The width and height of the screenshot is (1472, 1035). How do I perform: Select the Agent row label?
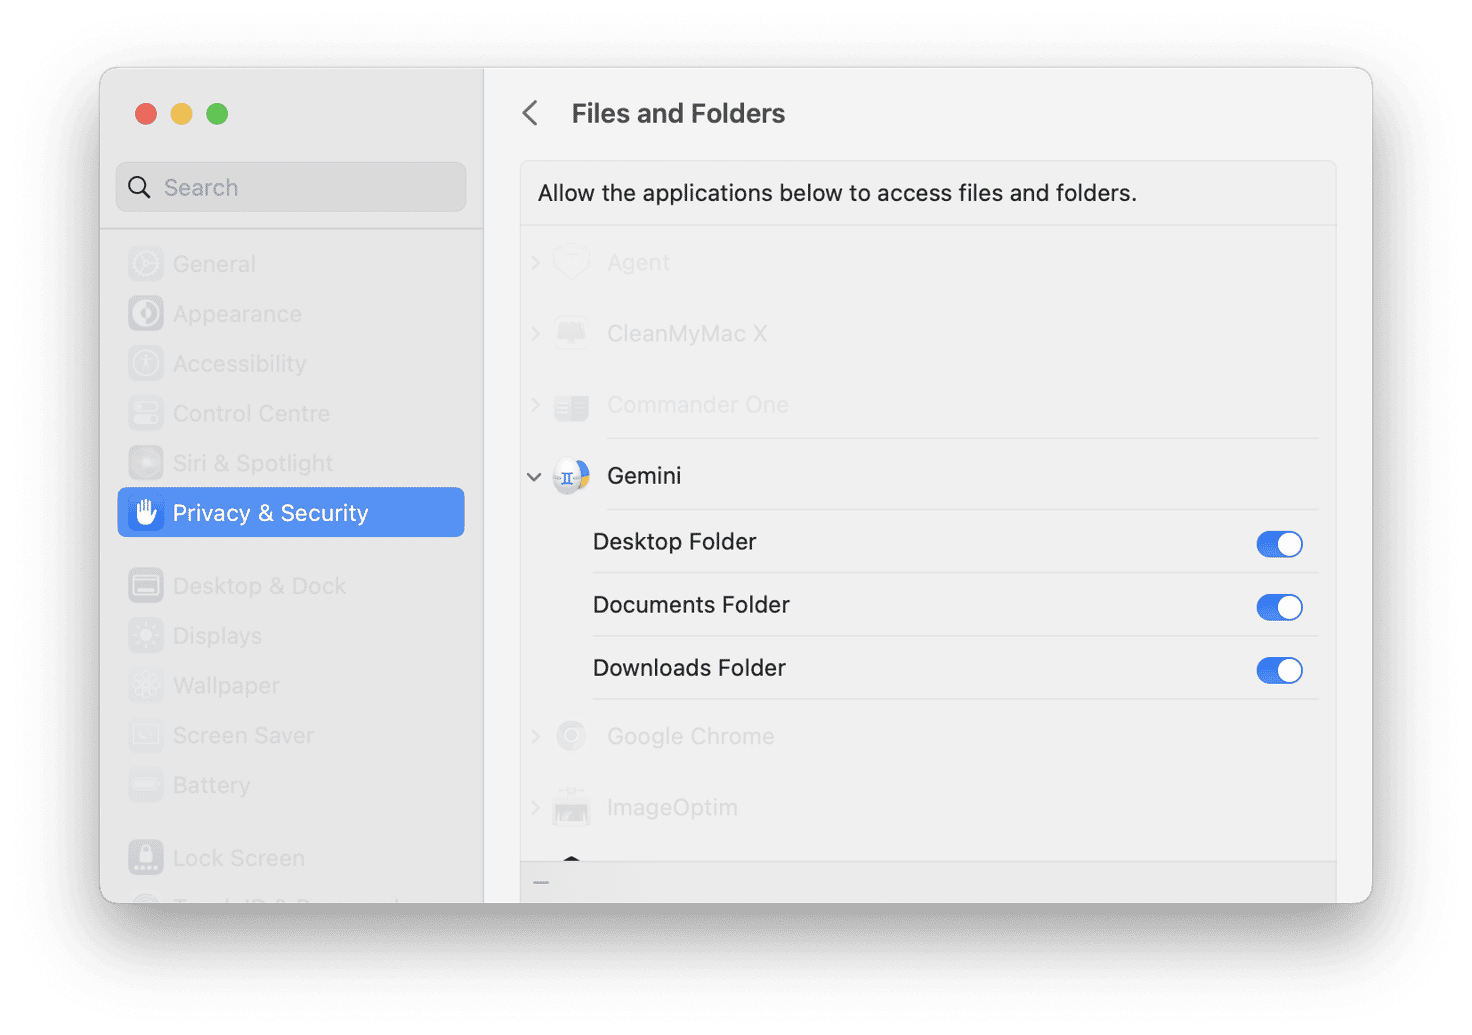click(638, 262)
